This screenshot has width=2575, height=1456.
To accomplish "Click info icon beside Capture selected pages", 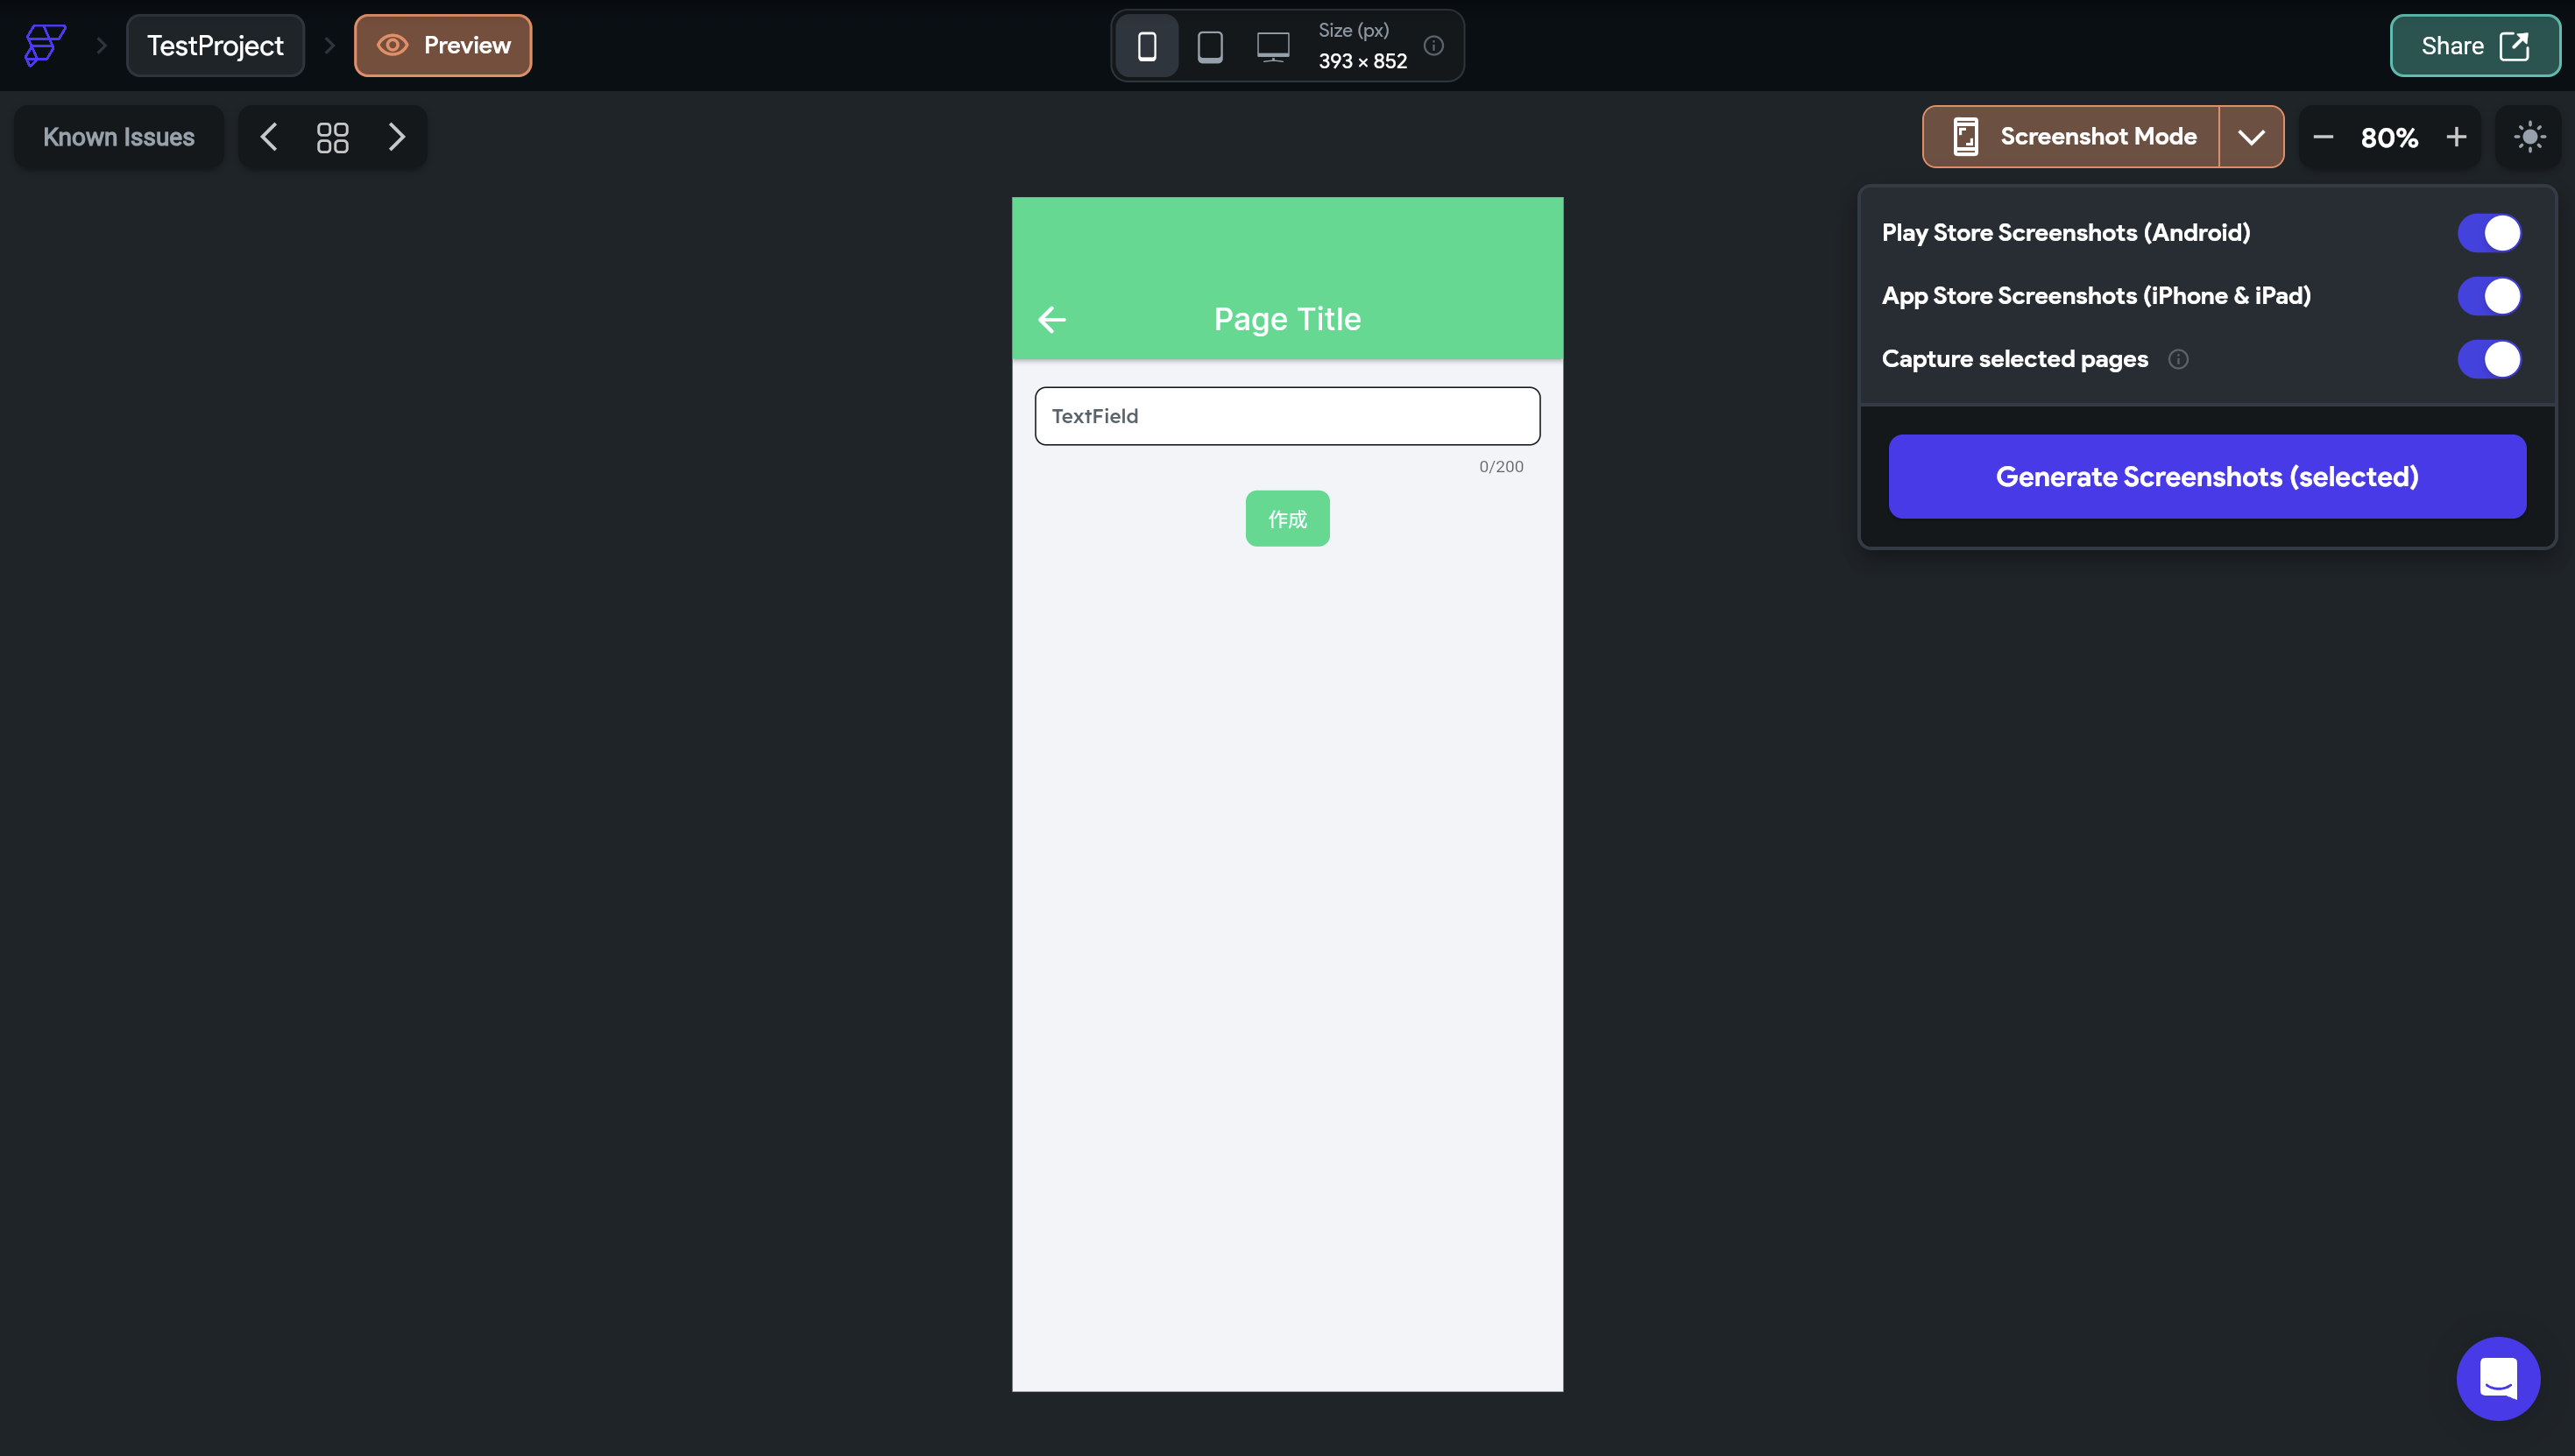I will (2178, 359).
